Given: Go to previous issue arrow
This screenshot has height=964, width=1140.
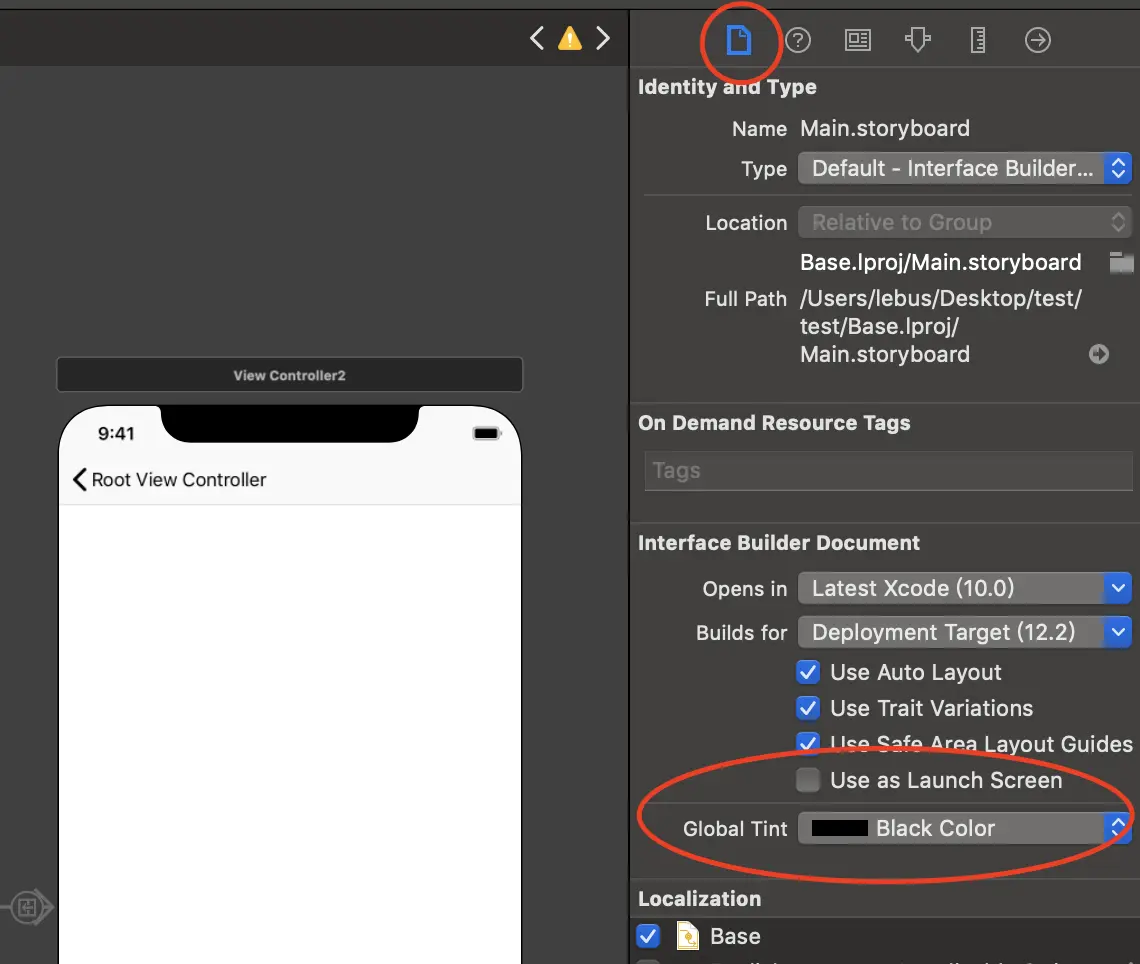Looking at the screenshot, I should 537,38.
